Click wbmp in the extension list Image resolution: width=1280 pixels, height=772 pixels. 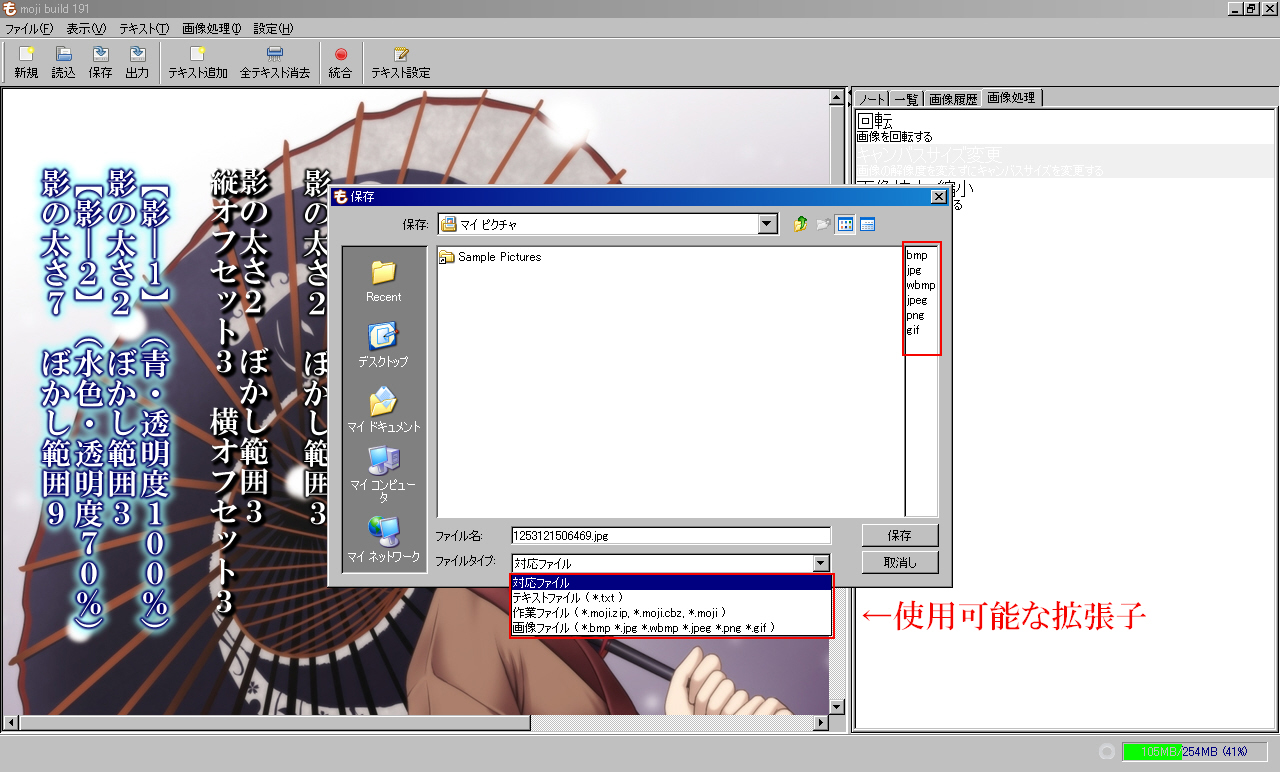921,285
